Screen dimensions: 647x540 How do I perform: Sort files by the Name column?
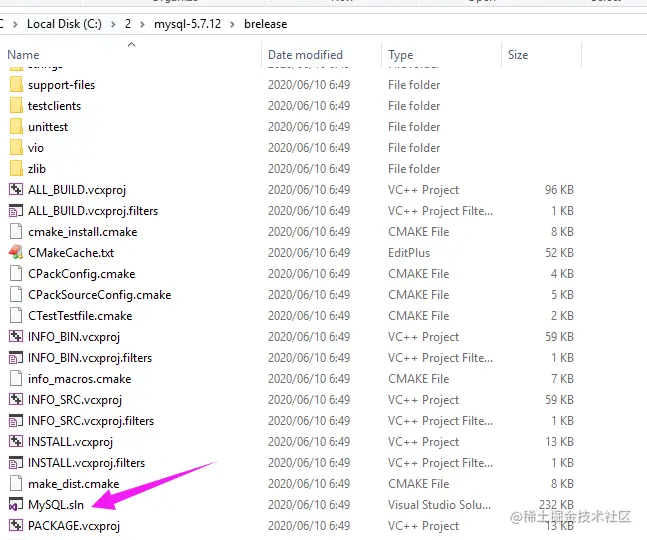point(23,55)
